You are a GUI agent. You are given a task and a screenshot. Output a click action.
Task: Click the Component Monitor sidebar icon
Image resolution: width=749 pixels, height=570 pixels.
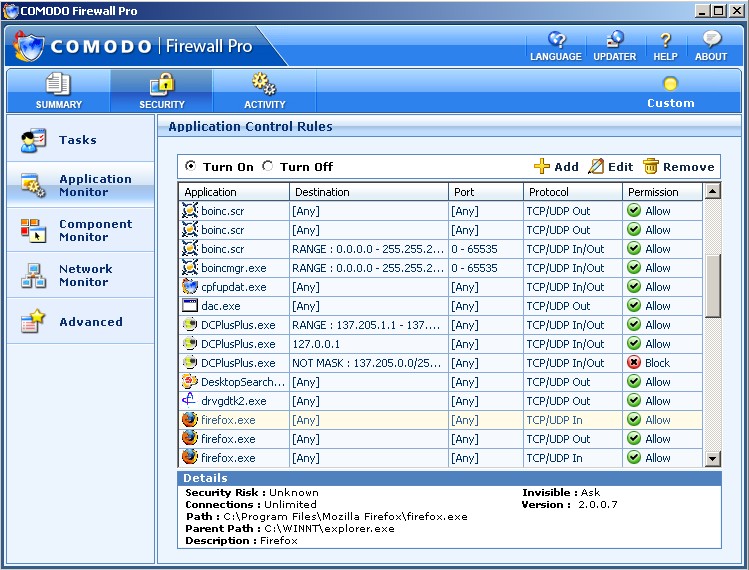[x=33, y=230]
